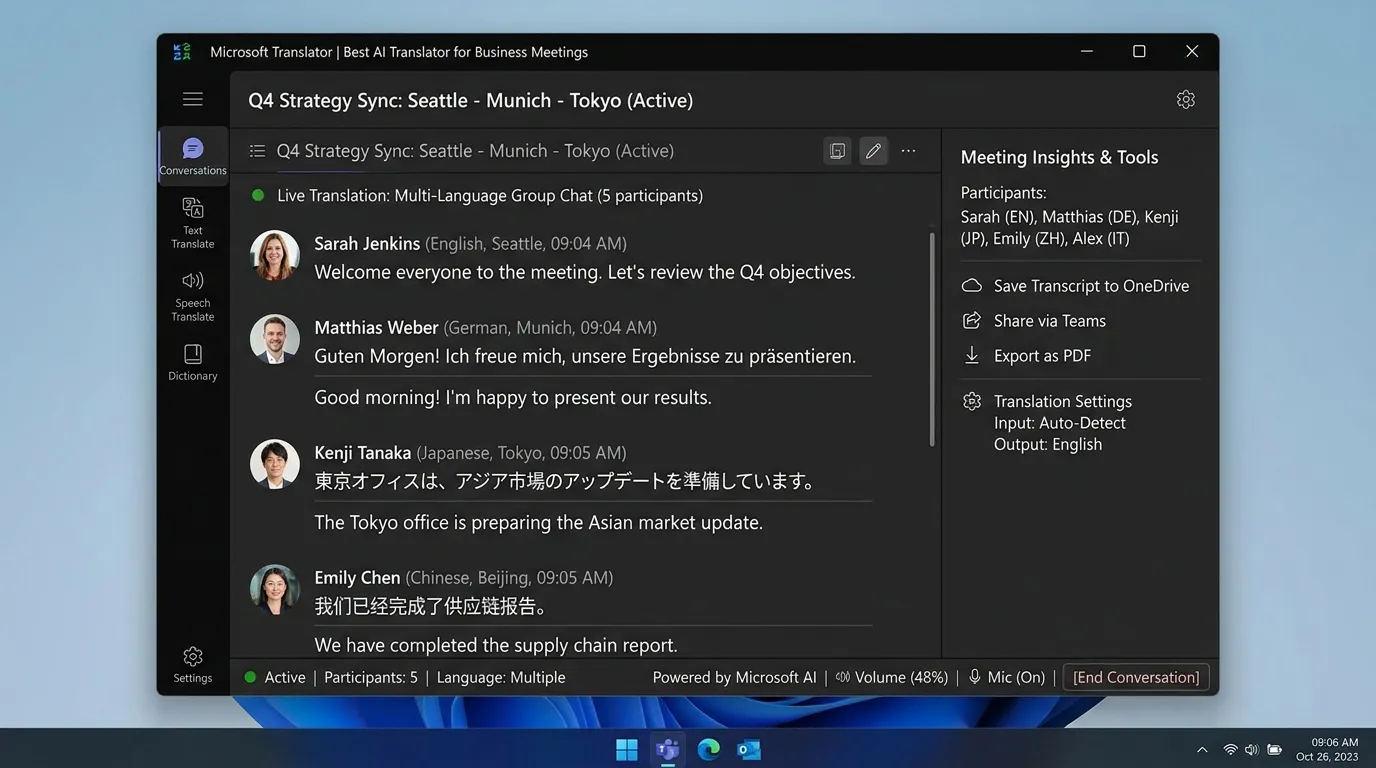Select Save Transcript to OneDrive
1376x768 pixels.
[1091, 286]
